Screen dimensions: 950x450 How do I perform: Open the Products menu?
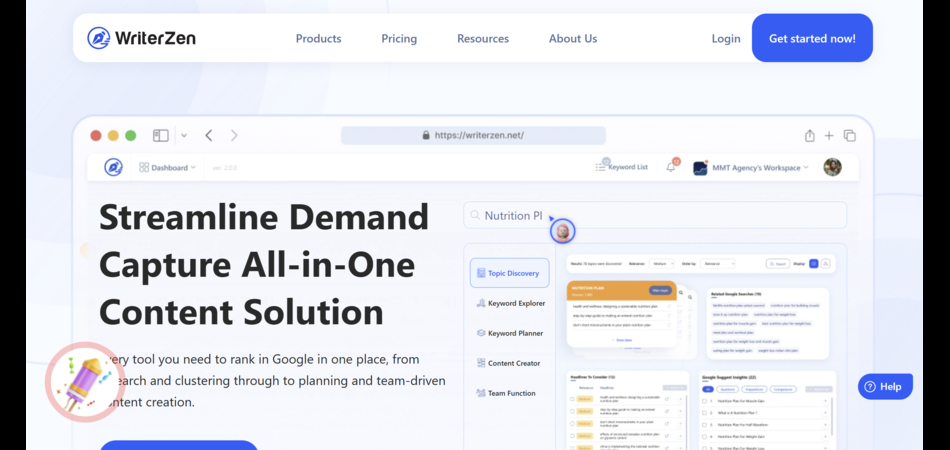(x=318, y=38)
